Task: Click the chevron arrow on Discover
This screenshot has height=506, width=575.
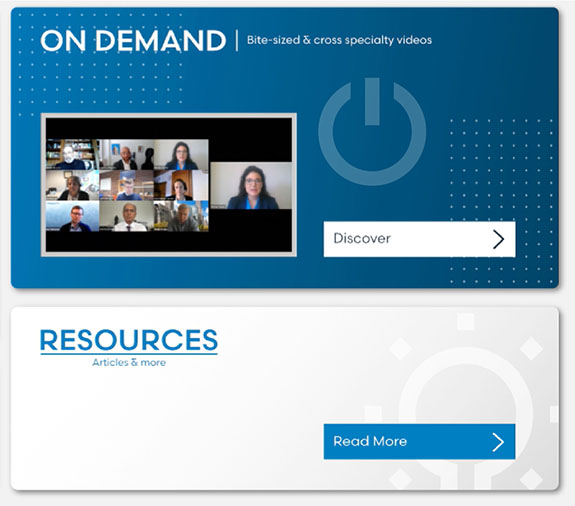Action: 498,239
